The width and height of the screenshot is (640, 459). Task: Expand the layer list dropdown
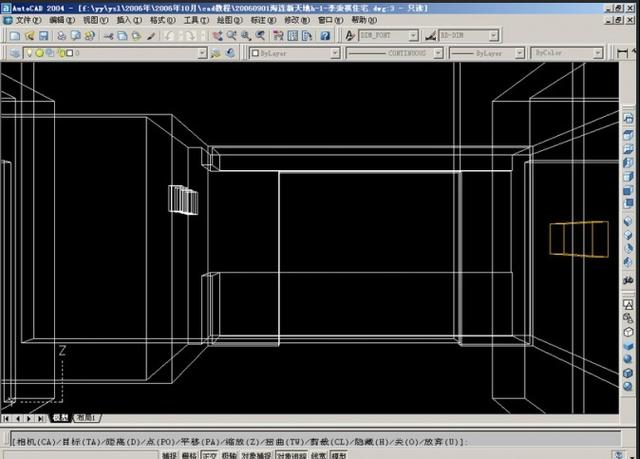[202, 53]
